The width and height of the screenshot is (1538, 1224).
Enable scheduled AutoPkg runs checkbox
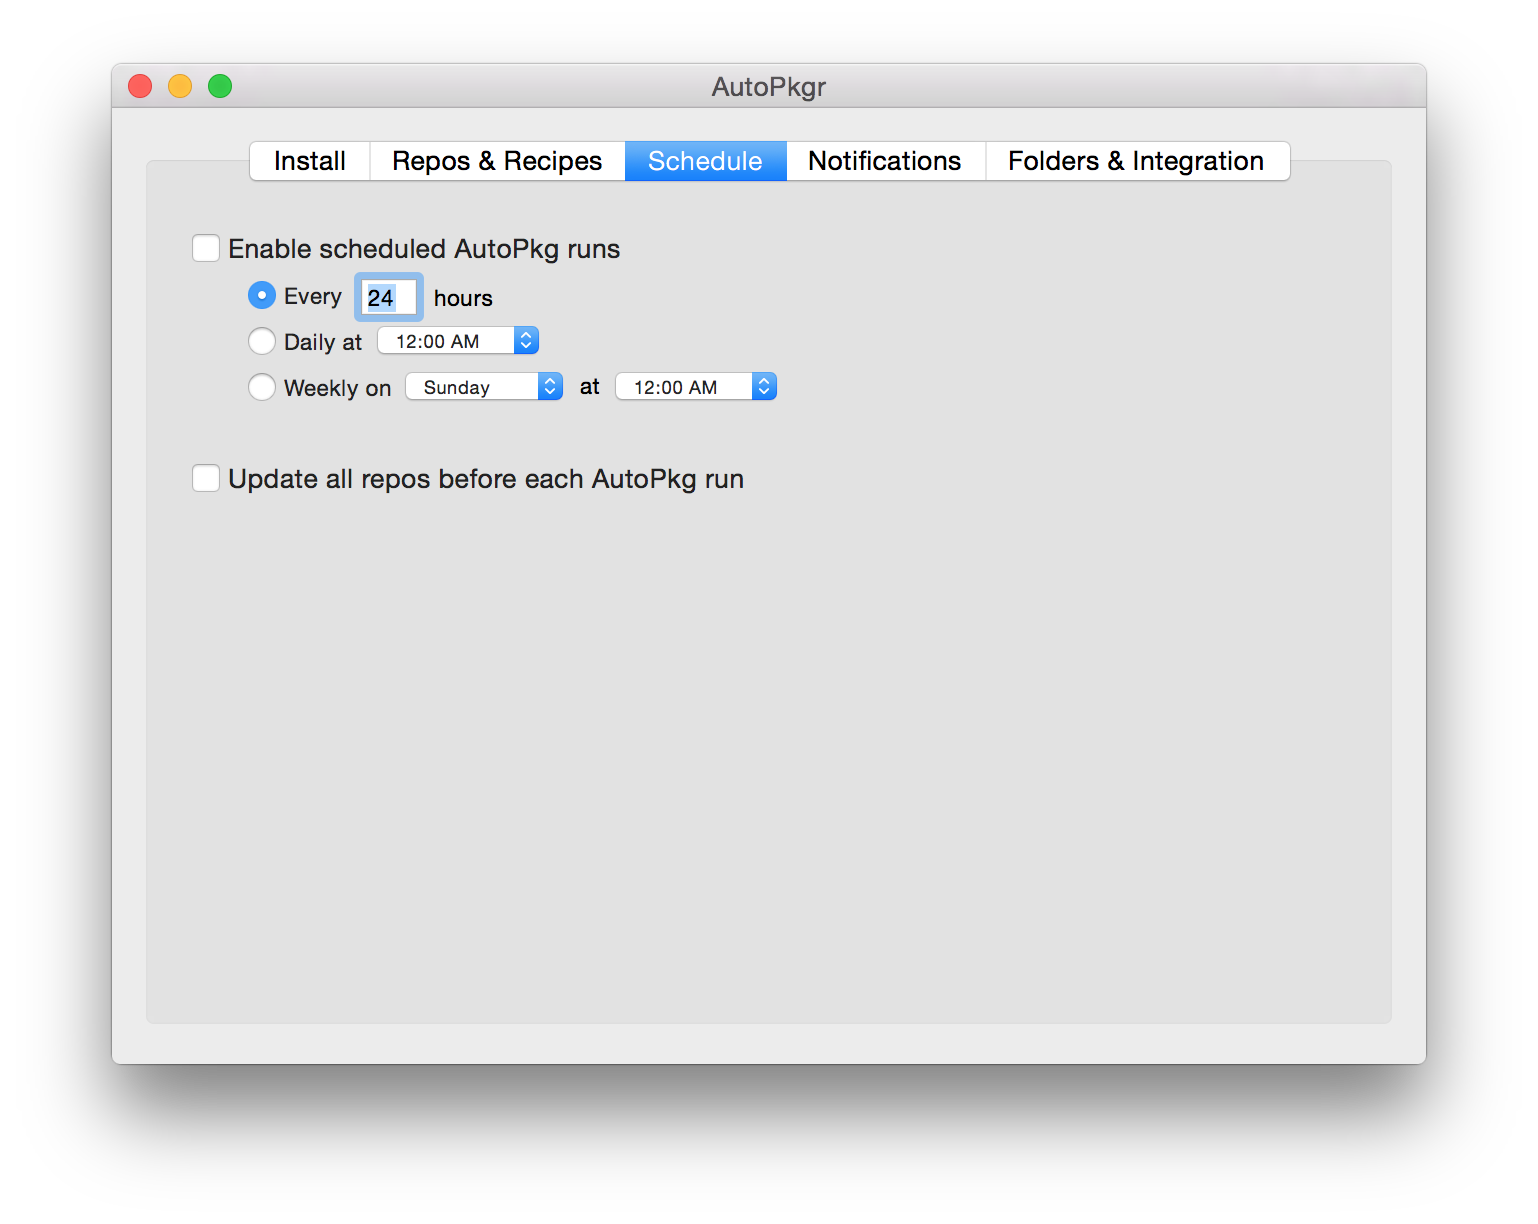click(206, 248)
